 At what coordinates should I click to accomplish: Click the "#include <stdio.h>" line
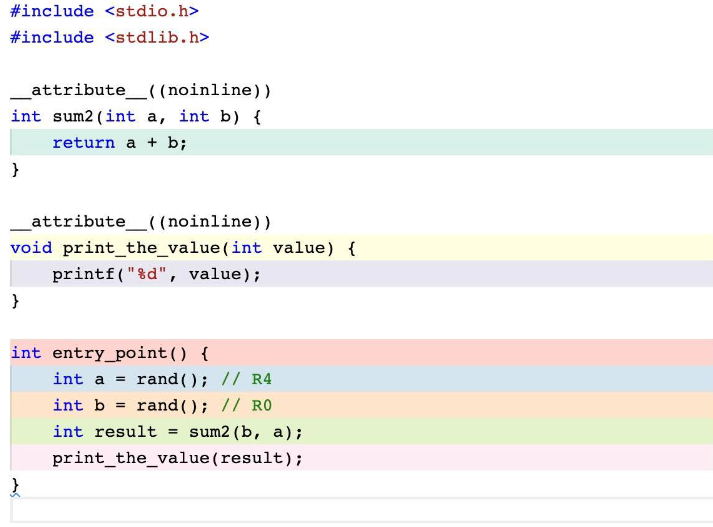click(x=105, y=11)
